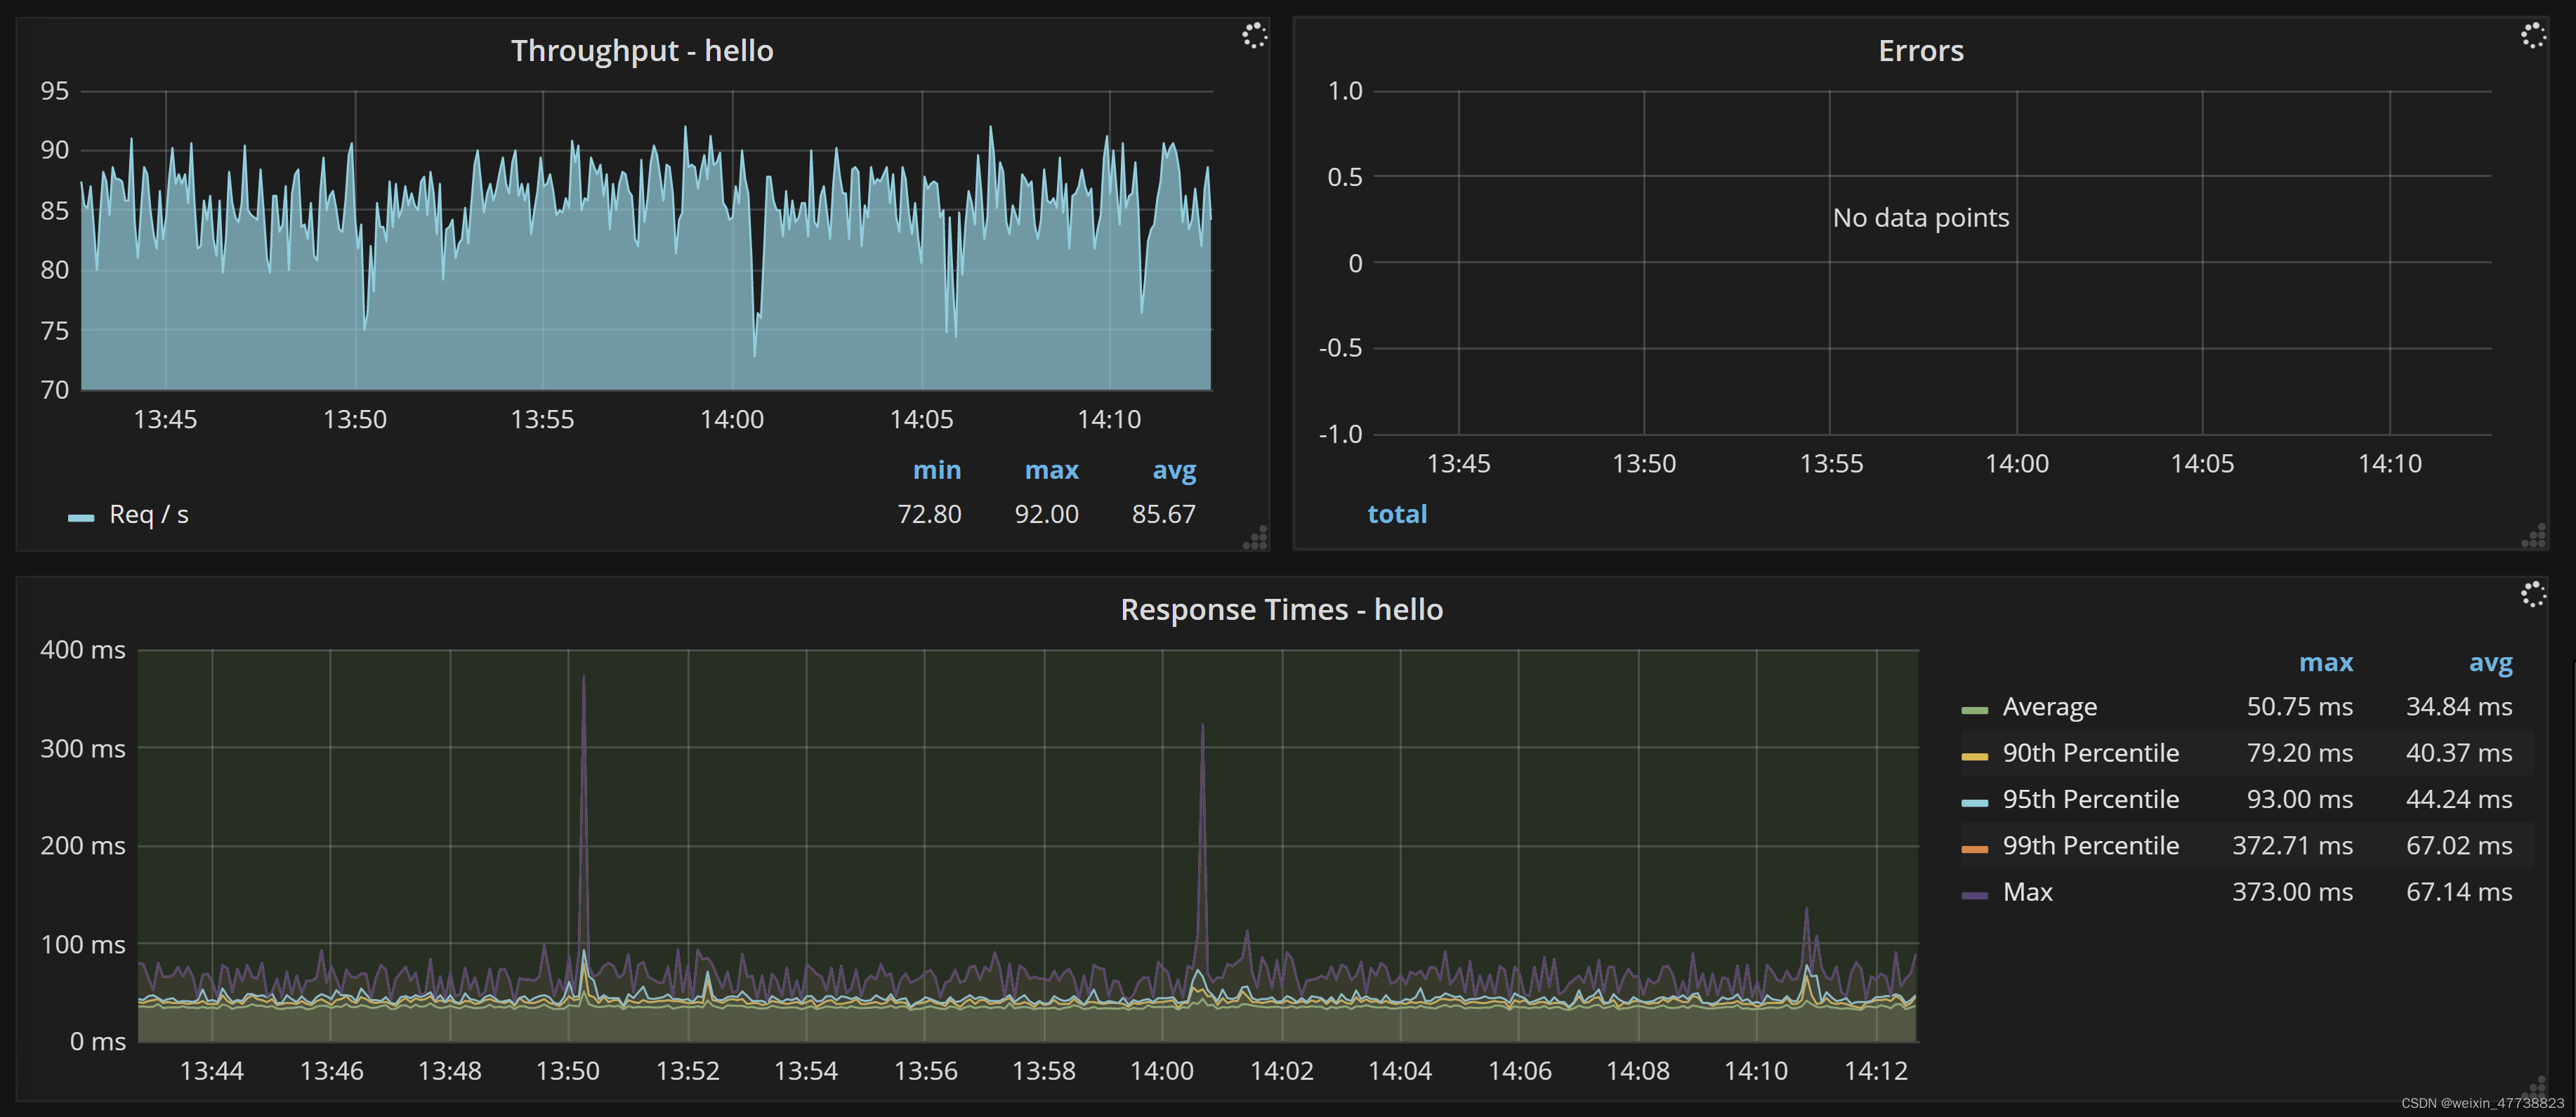This screenshot has width=2576, height=1117.
Task: Click the 99th Percentile max 372.71 ms
Action: pos(2292,845)
